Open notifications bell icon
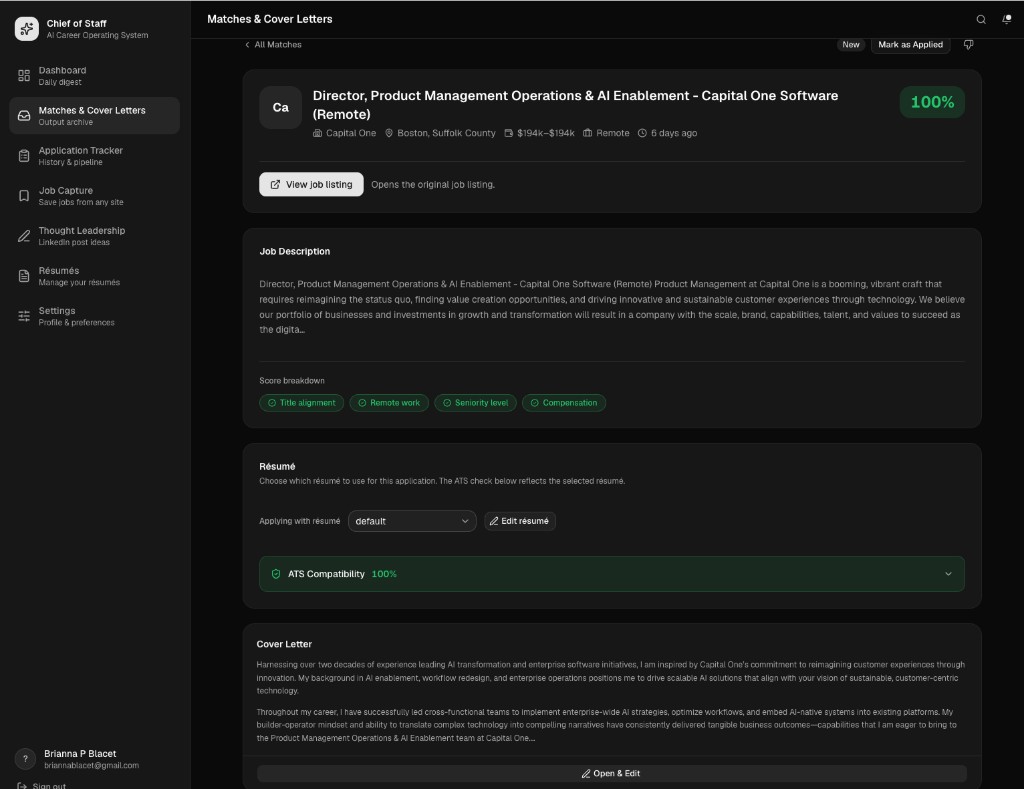Viewport: 1024px width, 789px height. [1006, 20]
